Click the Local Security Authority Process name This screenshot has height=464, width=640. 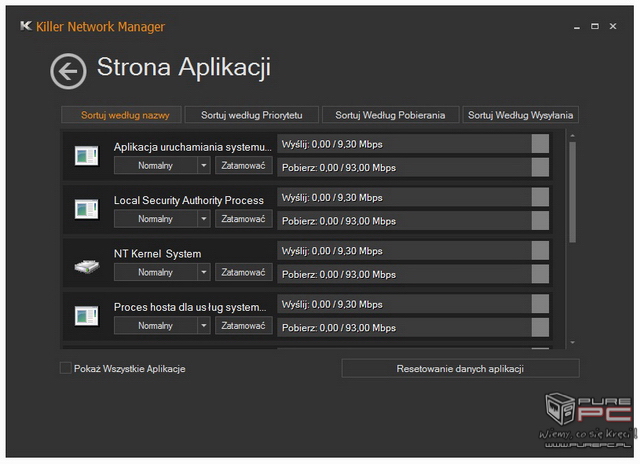pyautogui.click(x=189, y=200)
